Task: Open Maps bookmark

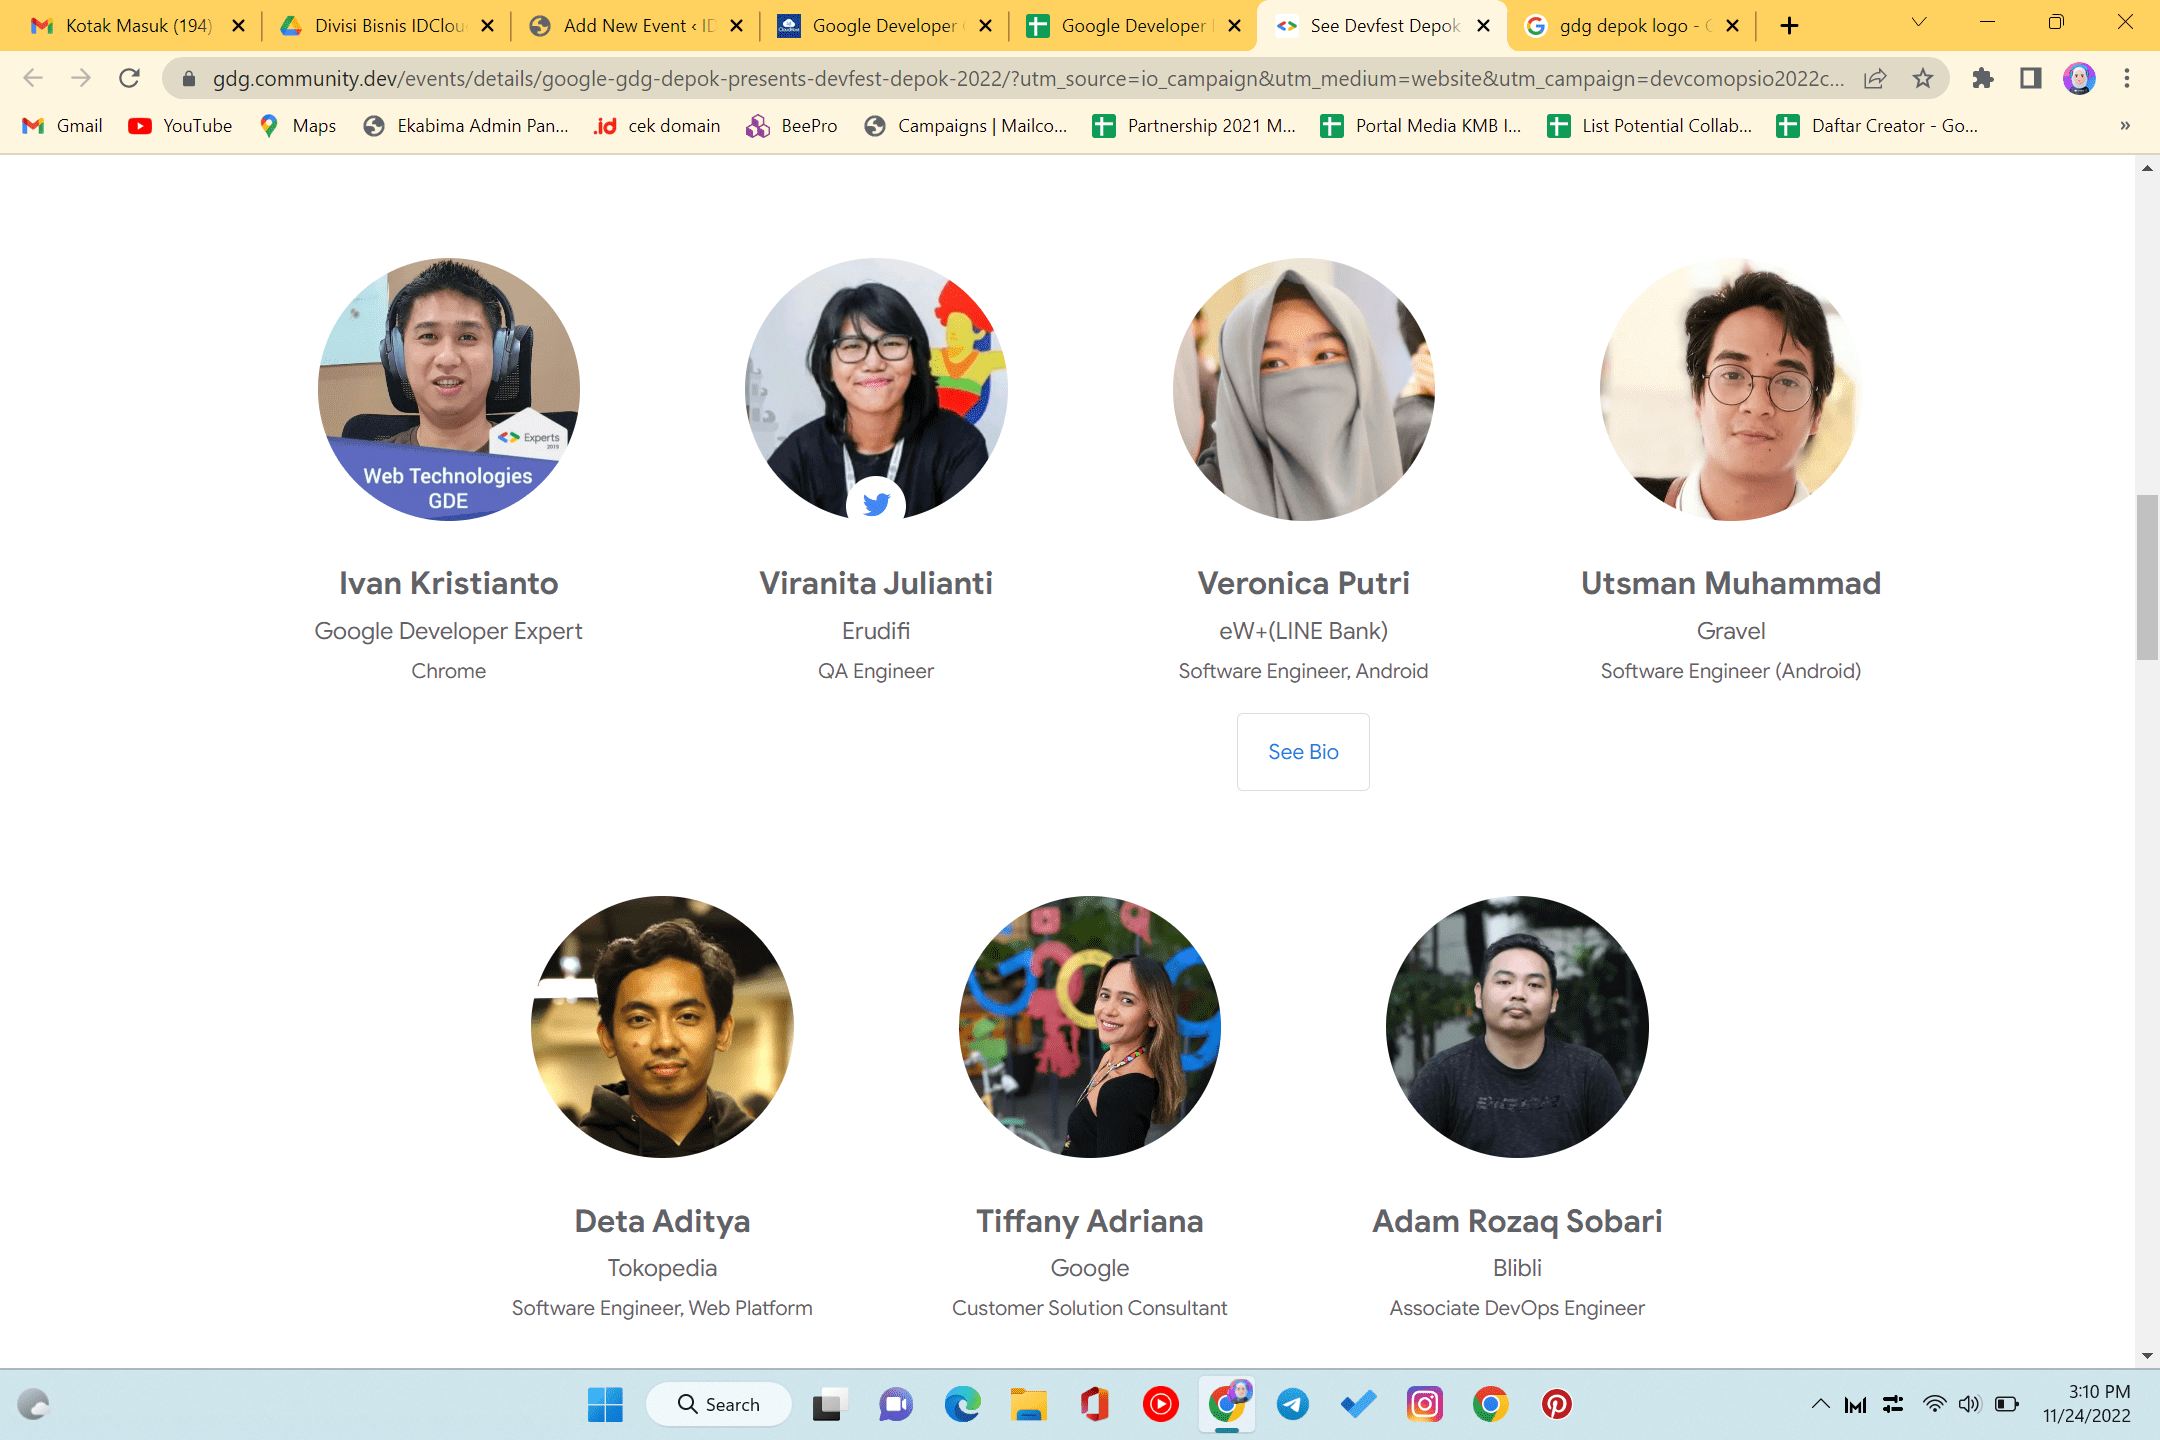Action: point(298,125)
